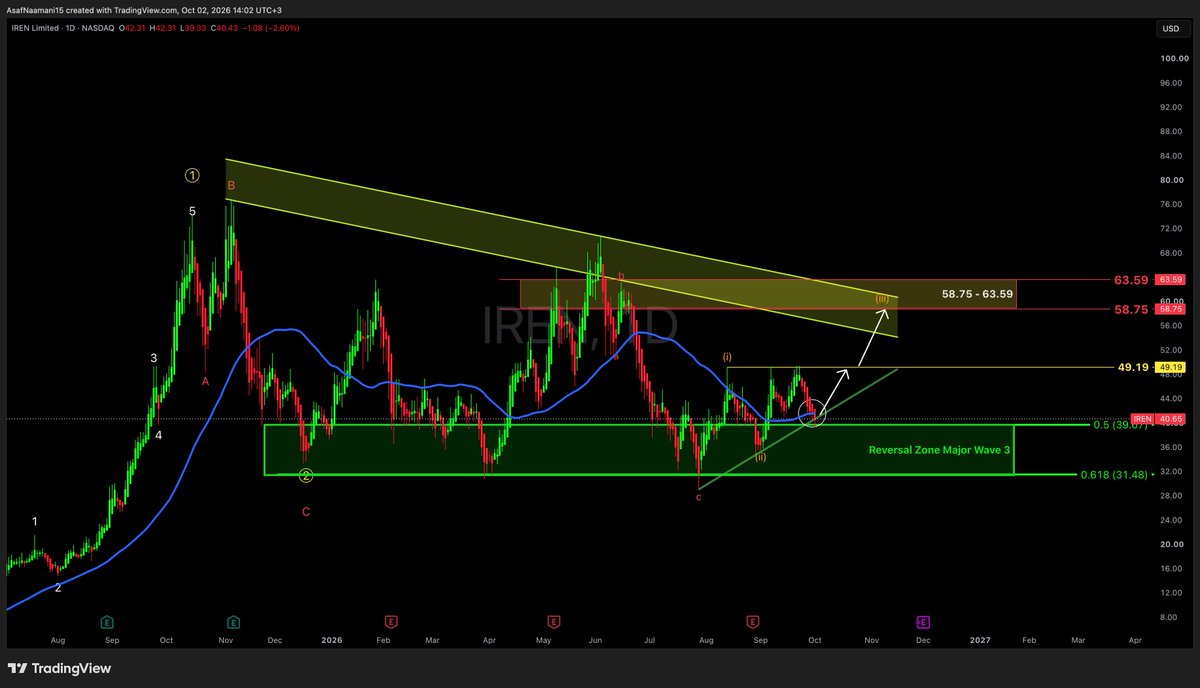Open the rightmost red earnings marker
Screen dimensions: 1200x688
coord(752,621)
